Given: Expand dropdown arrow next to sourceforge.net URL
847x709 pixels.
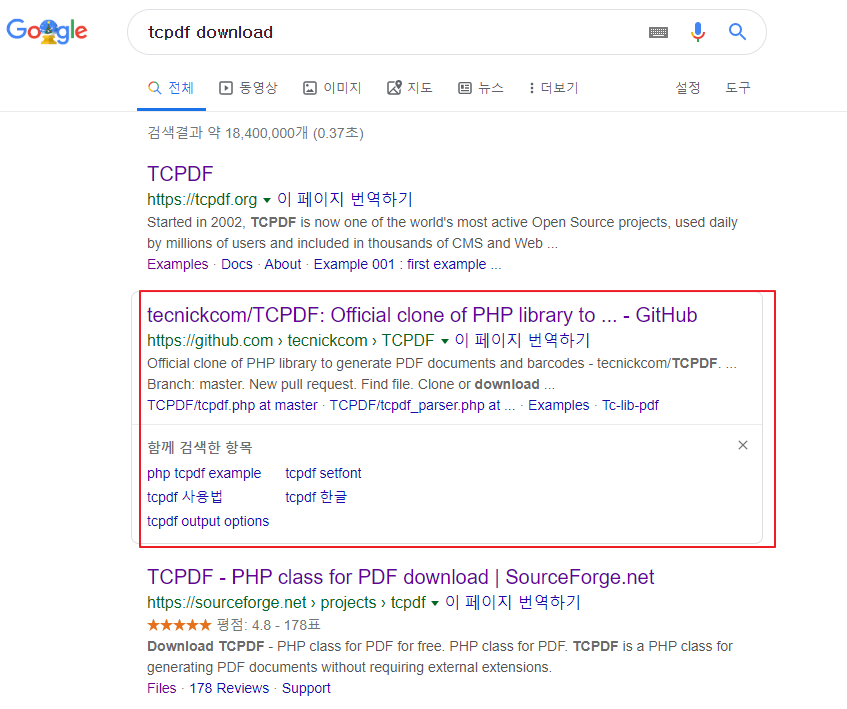Looking at the screenshot, I should [435, 604].
